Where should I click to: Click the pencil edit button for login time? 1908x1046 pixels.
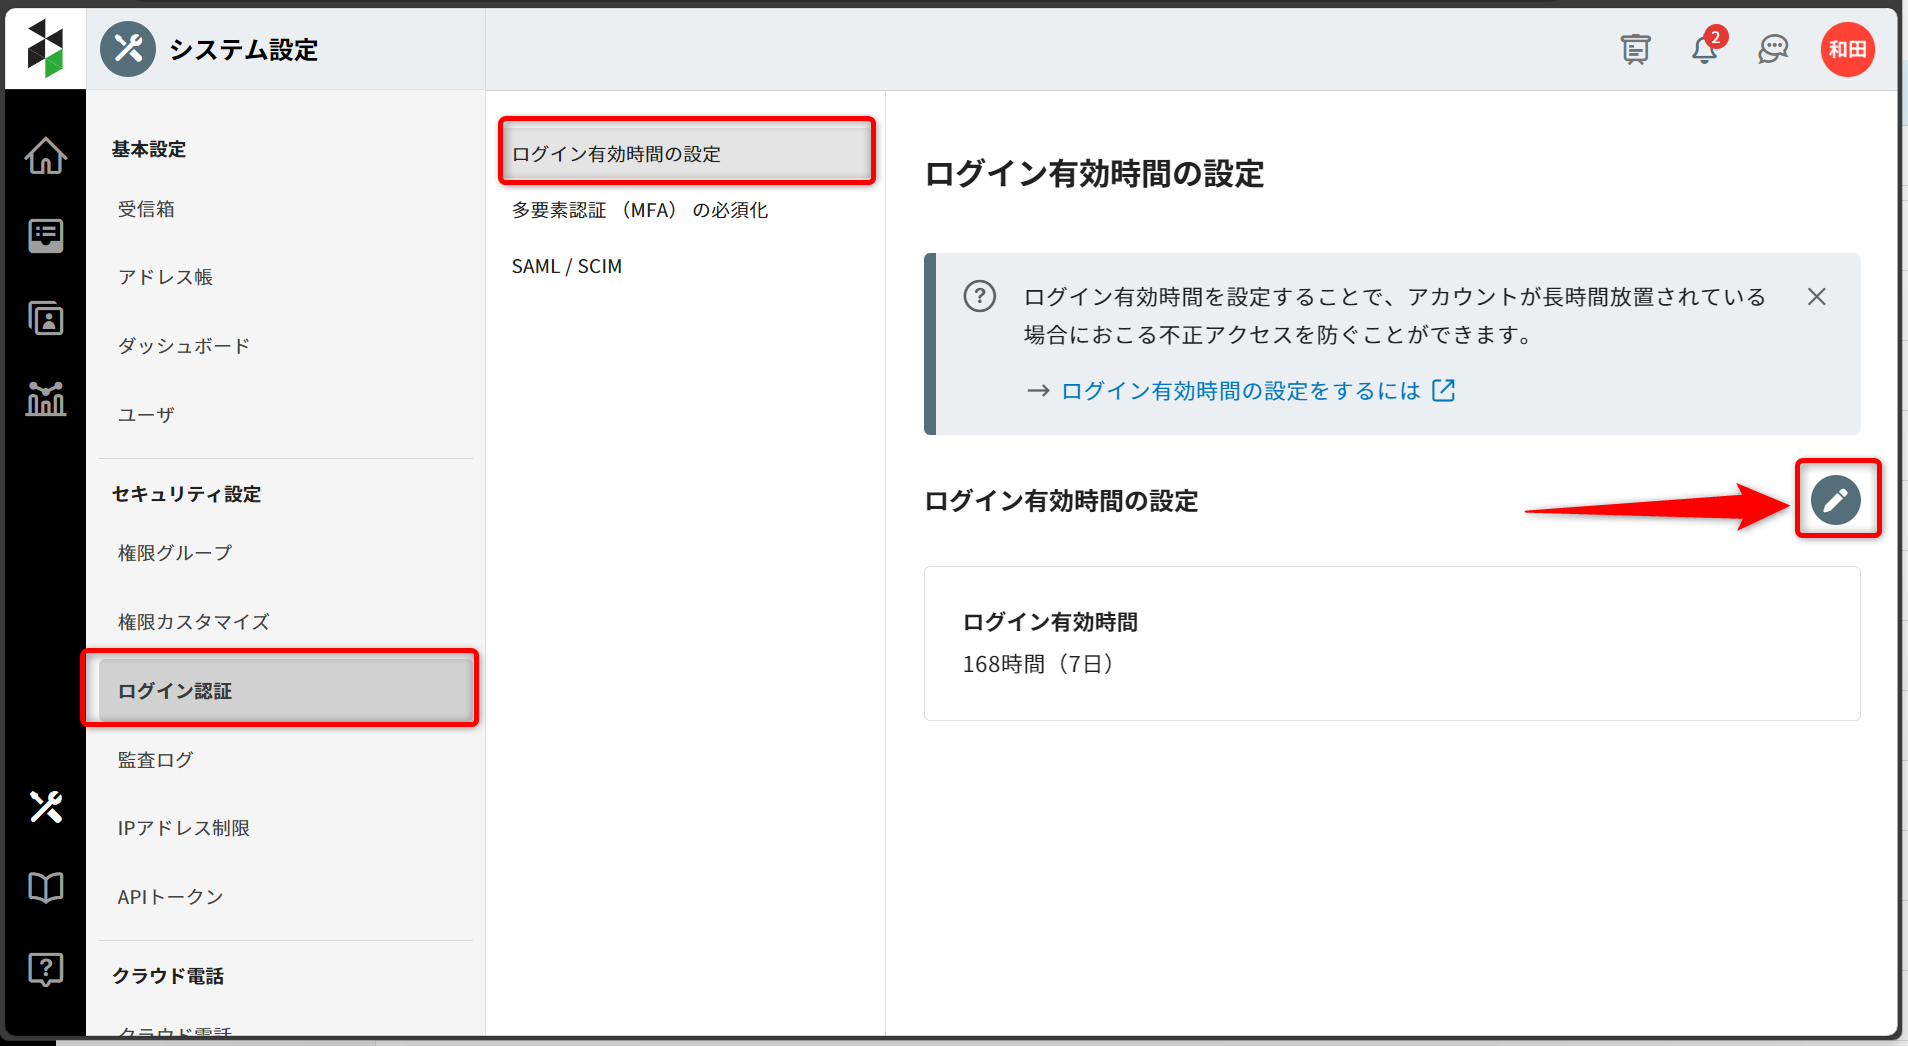click(1836, 500)
